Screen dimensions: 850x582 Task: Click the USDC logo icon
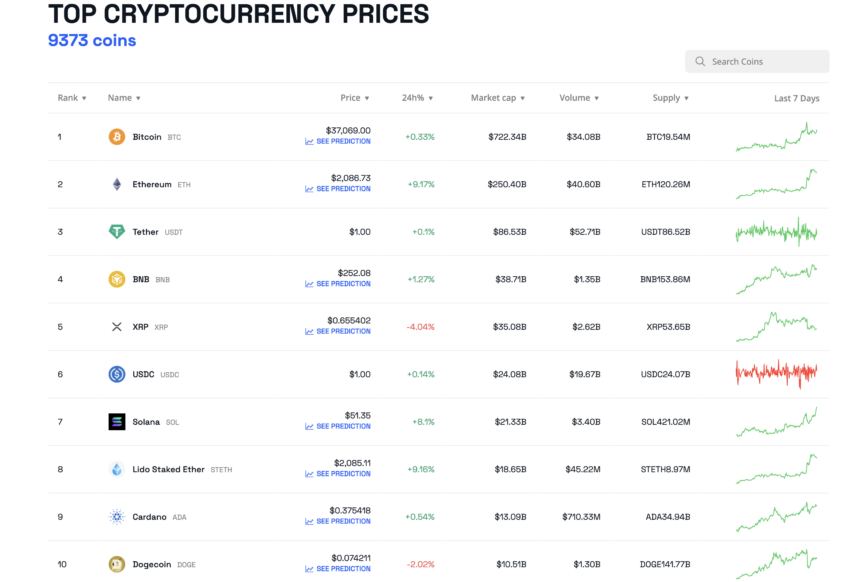[x=117, y=374]
